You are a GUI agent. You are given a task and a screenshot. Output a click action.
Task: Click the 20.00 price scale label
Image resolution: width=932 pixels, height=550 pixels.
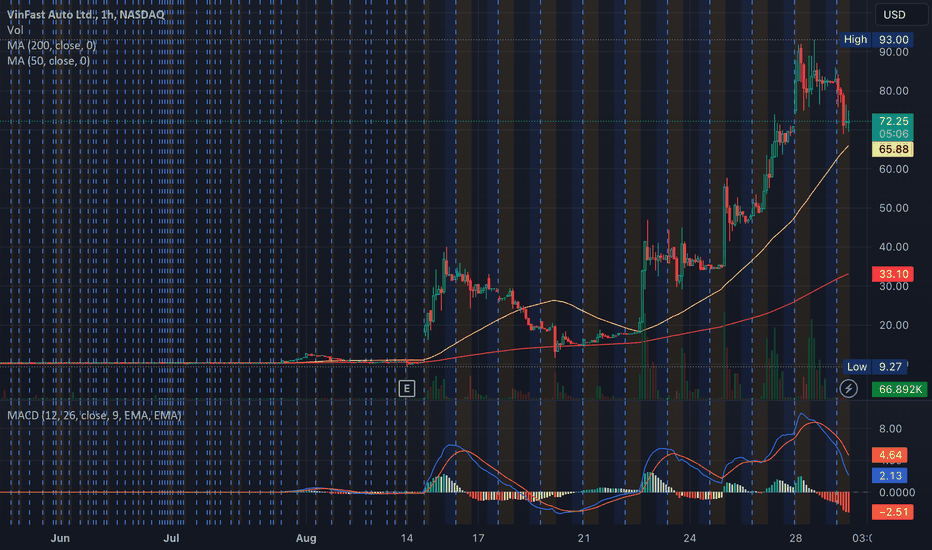click(893, 325)
